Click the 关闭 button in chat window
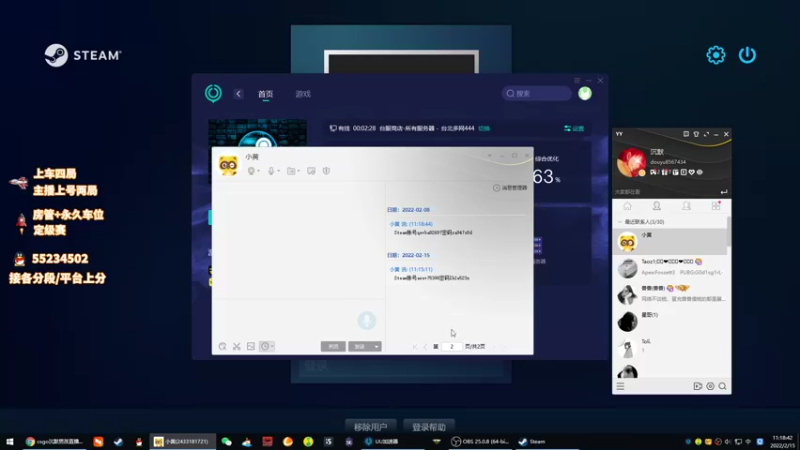Viewport: 800px width, 450px height. pyautogui.click(x=333, y=346)
